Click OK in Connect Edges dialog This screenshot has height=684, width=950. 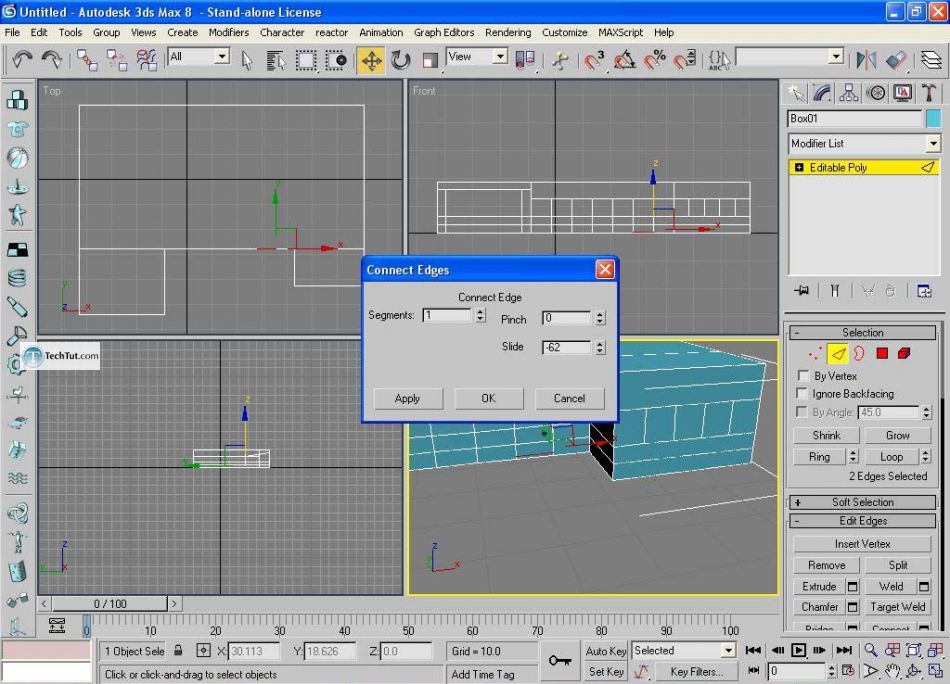pos(488,399)
